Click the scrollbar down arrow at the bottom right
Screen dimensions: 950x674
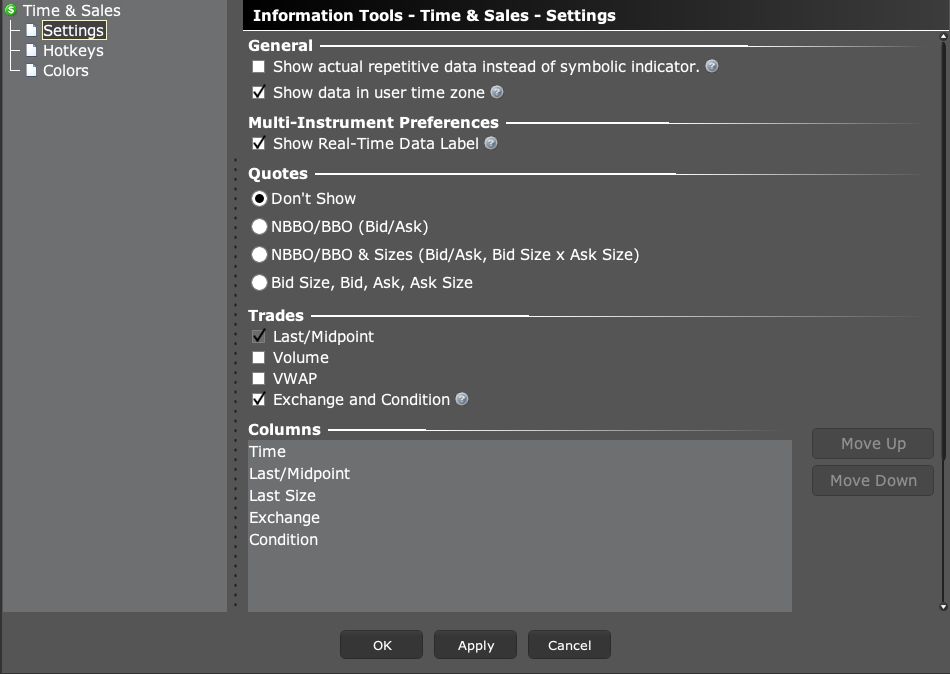(943, 606)
